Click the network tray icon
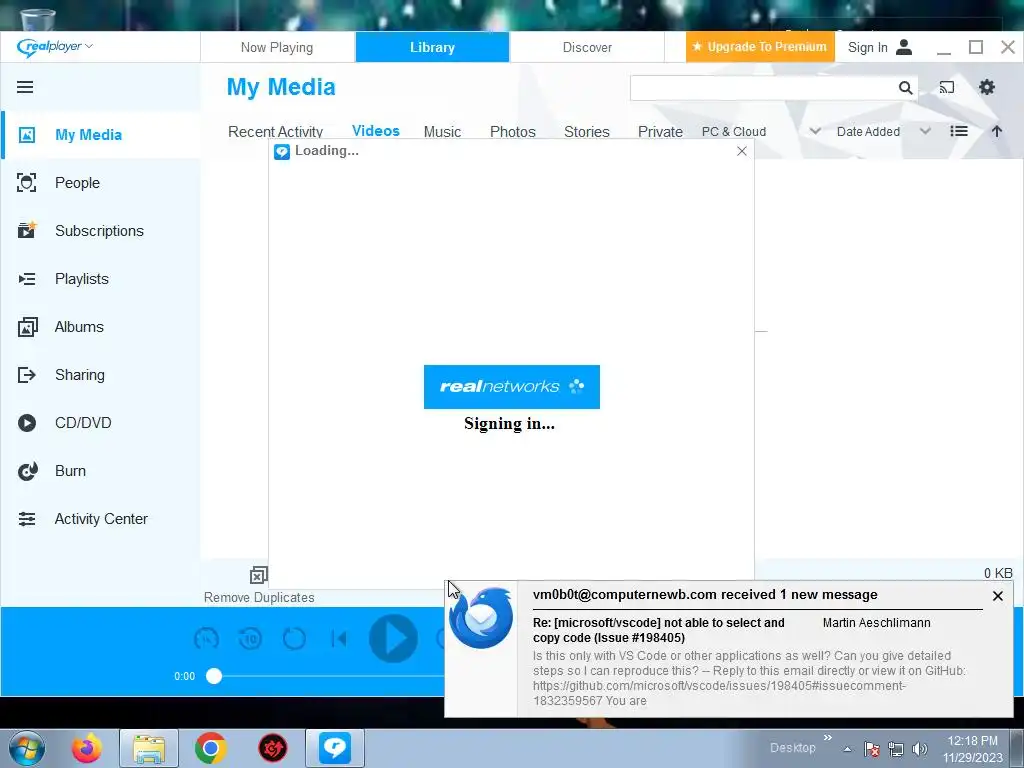The image size is (1024, 768). click(x=895, y=749)
